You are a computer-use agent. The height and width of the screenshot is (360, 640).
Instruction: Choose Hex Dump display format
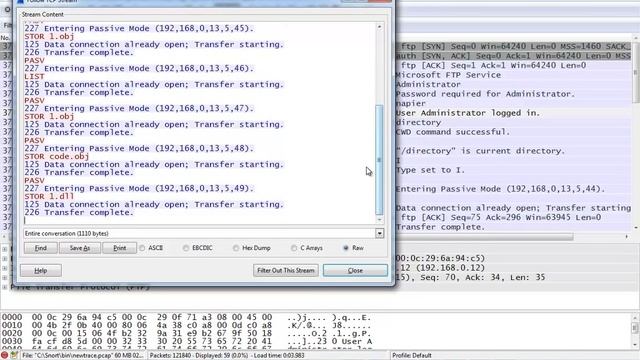click(236, 248)
